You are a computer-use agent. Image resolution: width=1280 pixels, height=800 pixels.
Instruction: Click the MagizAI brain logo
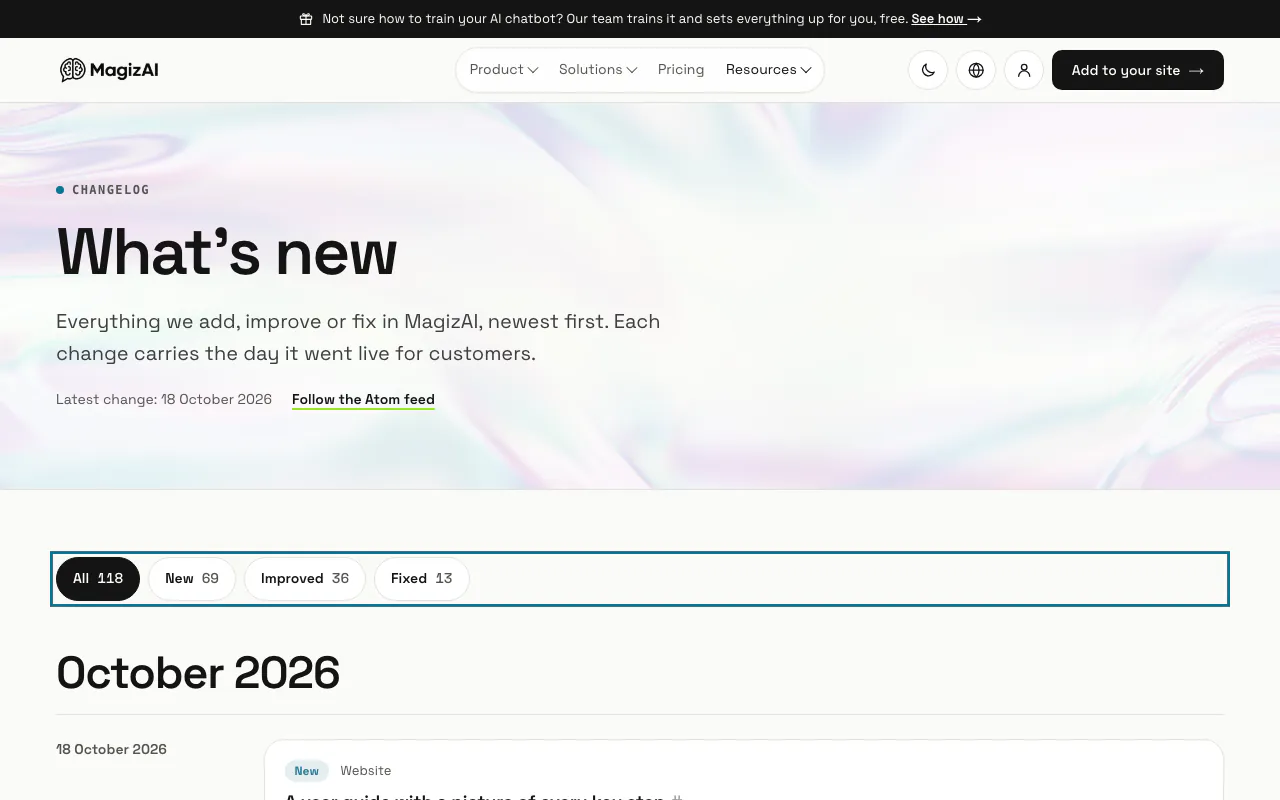coord(109,70)
